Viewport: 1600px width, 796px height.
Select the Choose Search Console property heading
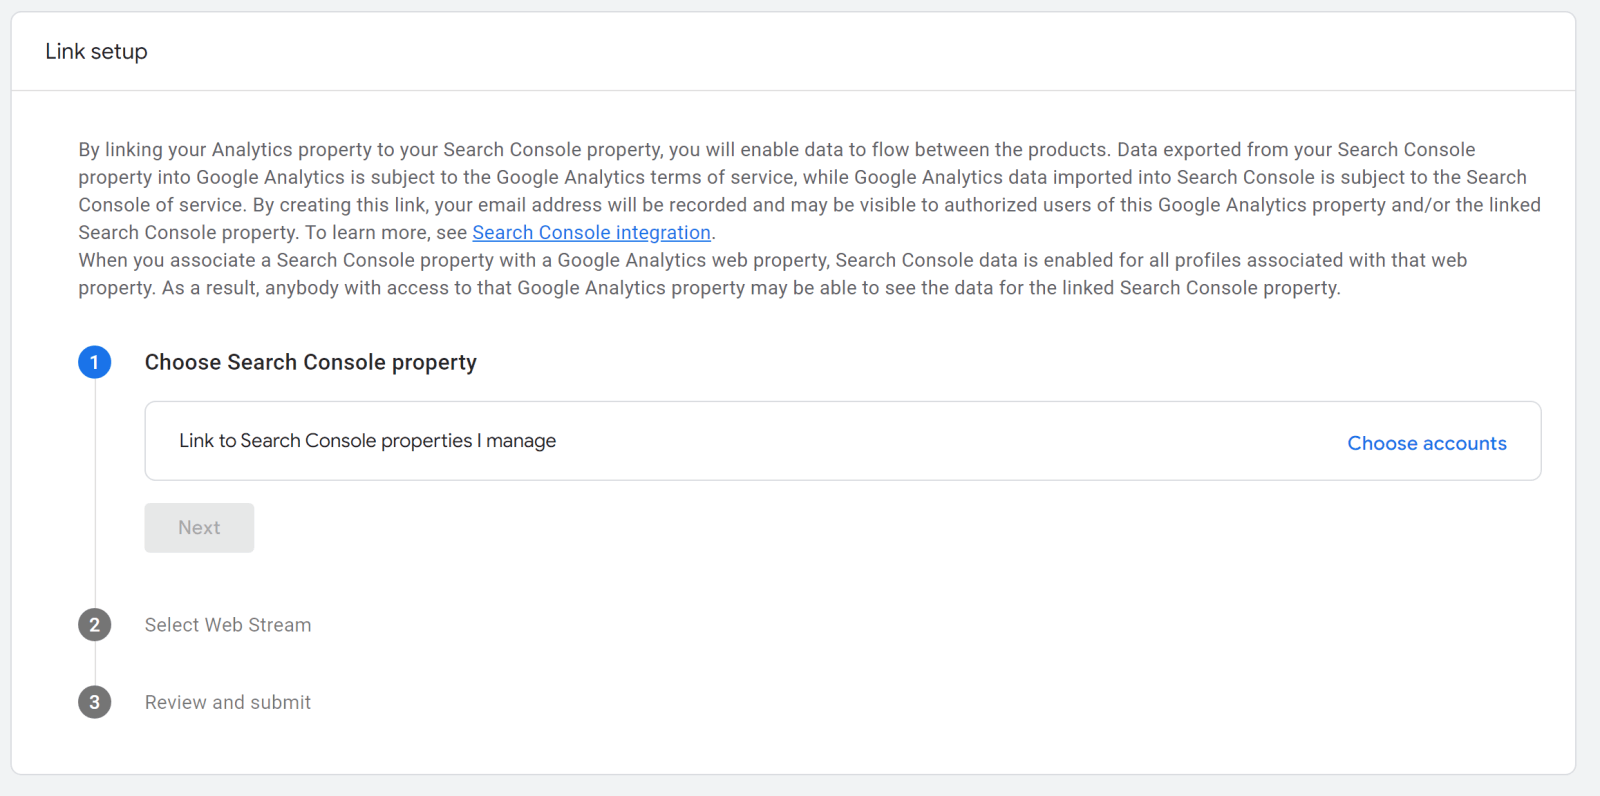[310, 362]
